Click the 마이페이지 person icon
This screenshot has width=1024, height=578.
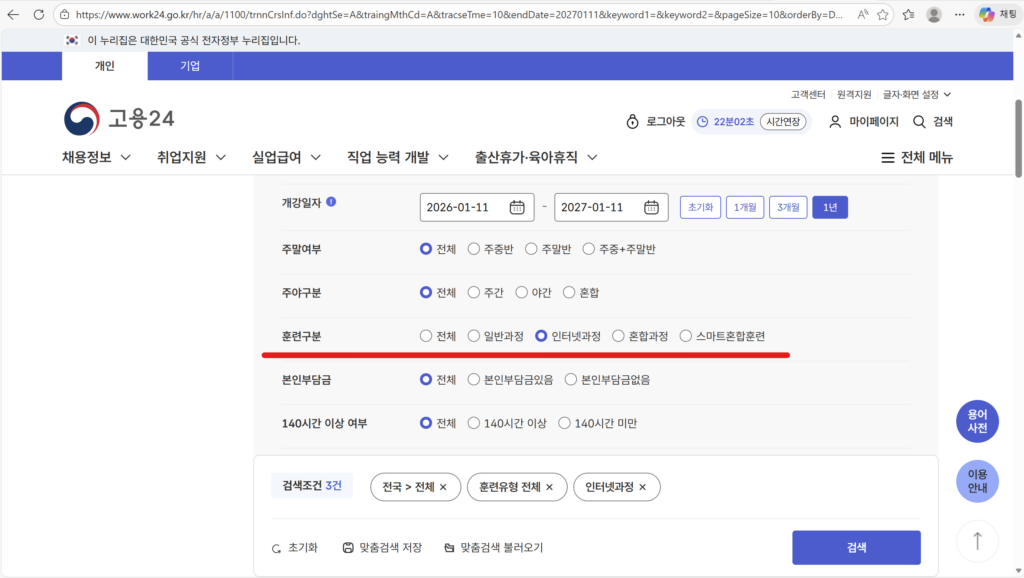click(x=836, y=120)
